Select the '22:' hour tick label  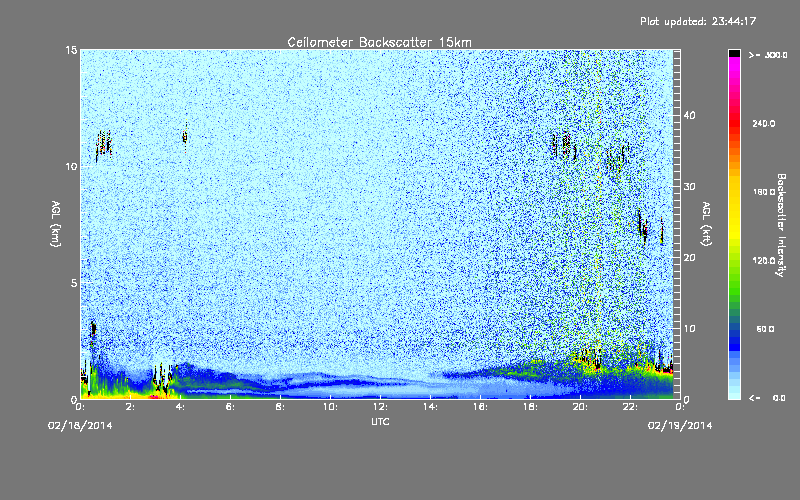[630, 407]
